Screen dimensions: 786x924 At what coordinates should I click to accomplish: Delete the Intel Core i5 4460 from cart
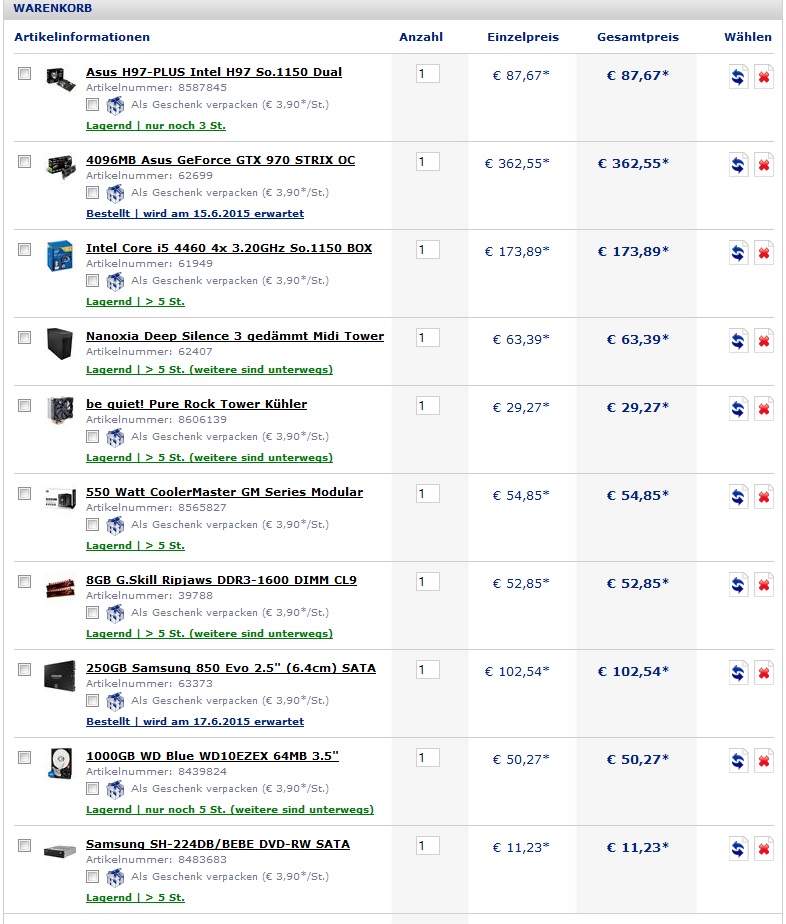click(x=763, y=254)
